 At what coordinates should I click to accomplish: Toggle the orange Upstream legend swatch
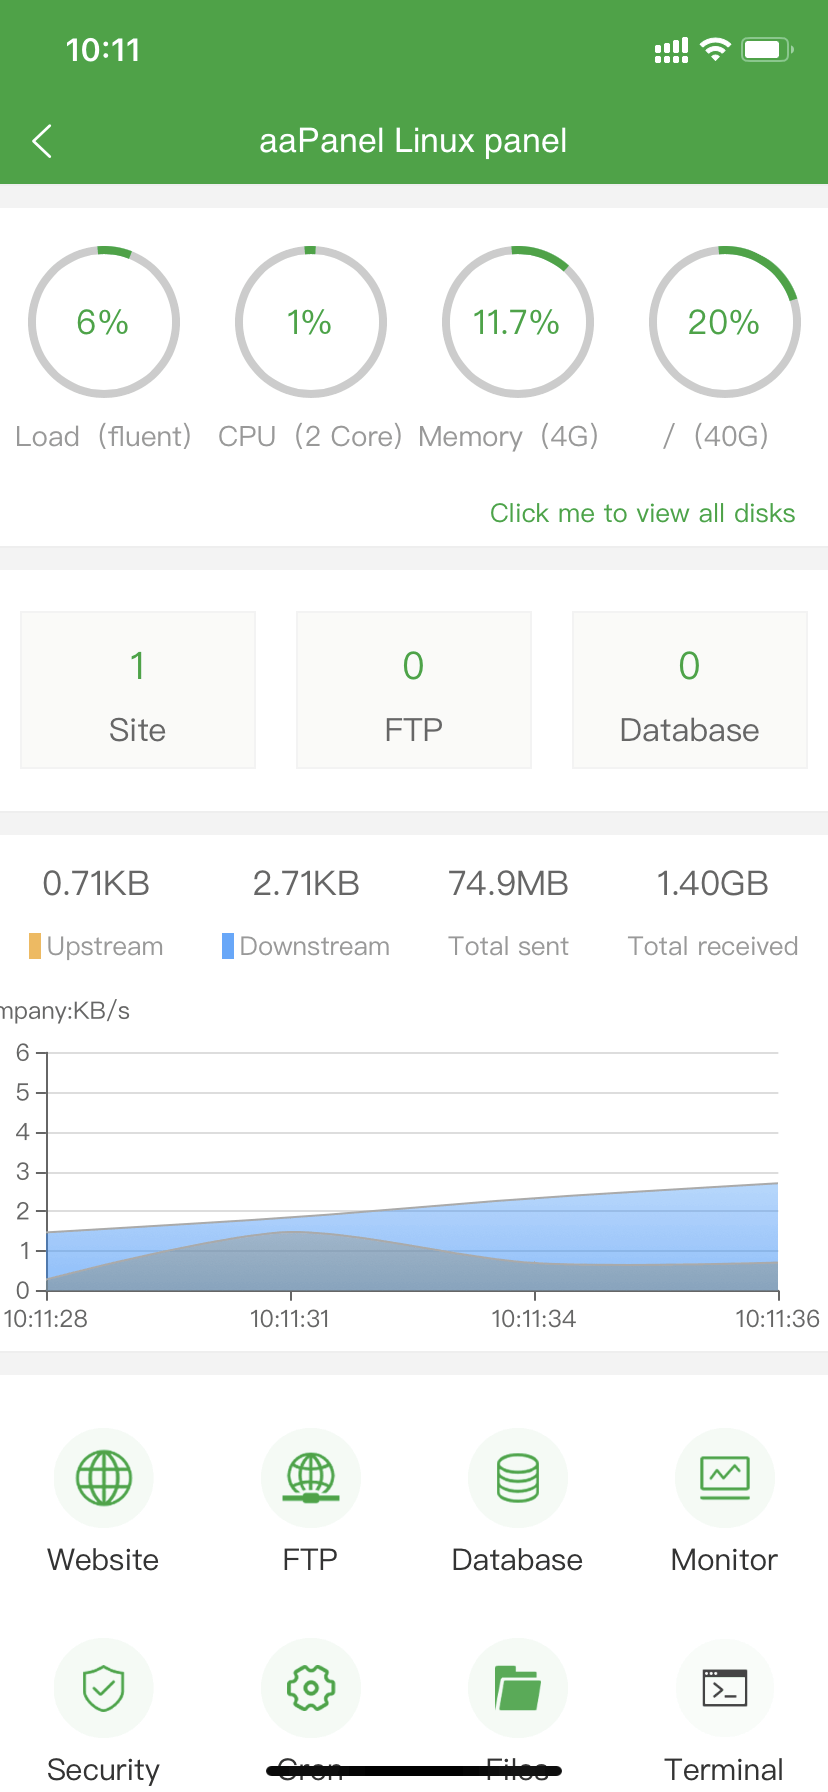coord(35,946)
